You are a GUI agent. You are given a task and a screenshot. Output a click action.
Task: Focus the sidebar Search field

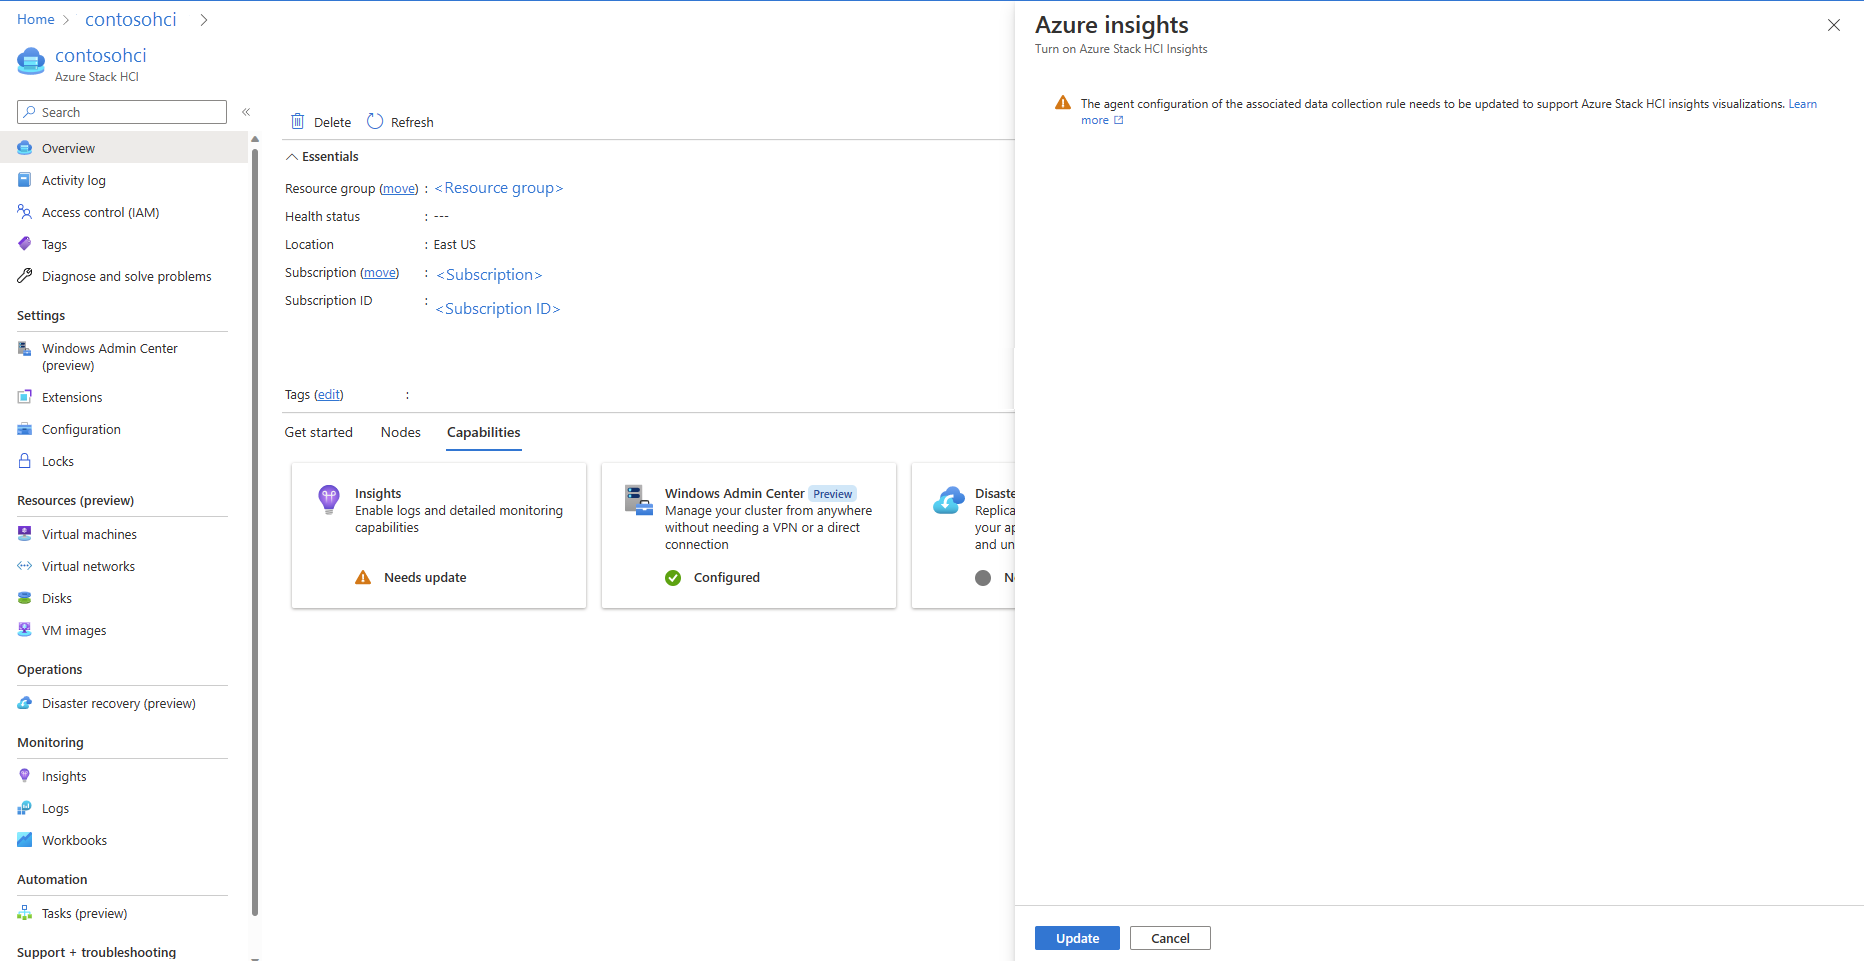pos(122,112)
